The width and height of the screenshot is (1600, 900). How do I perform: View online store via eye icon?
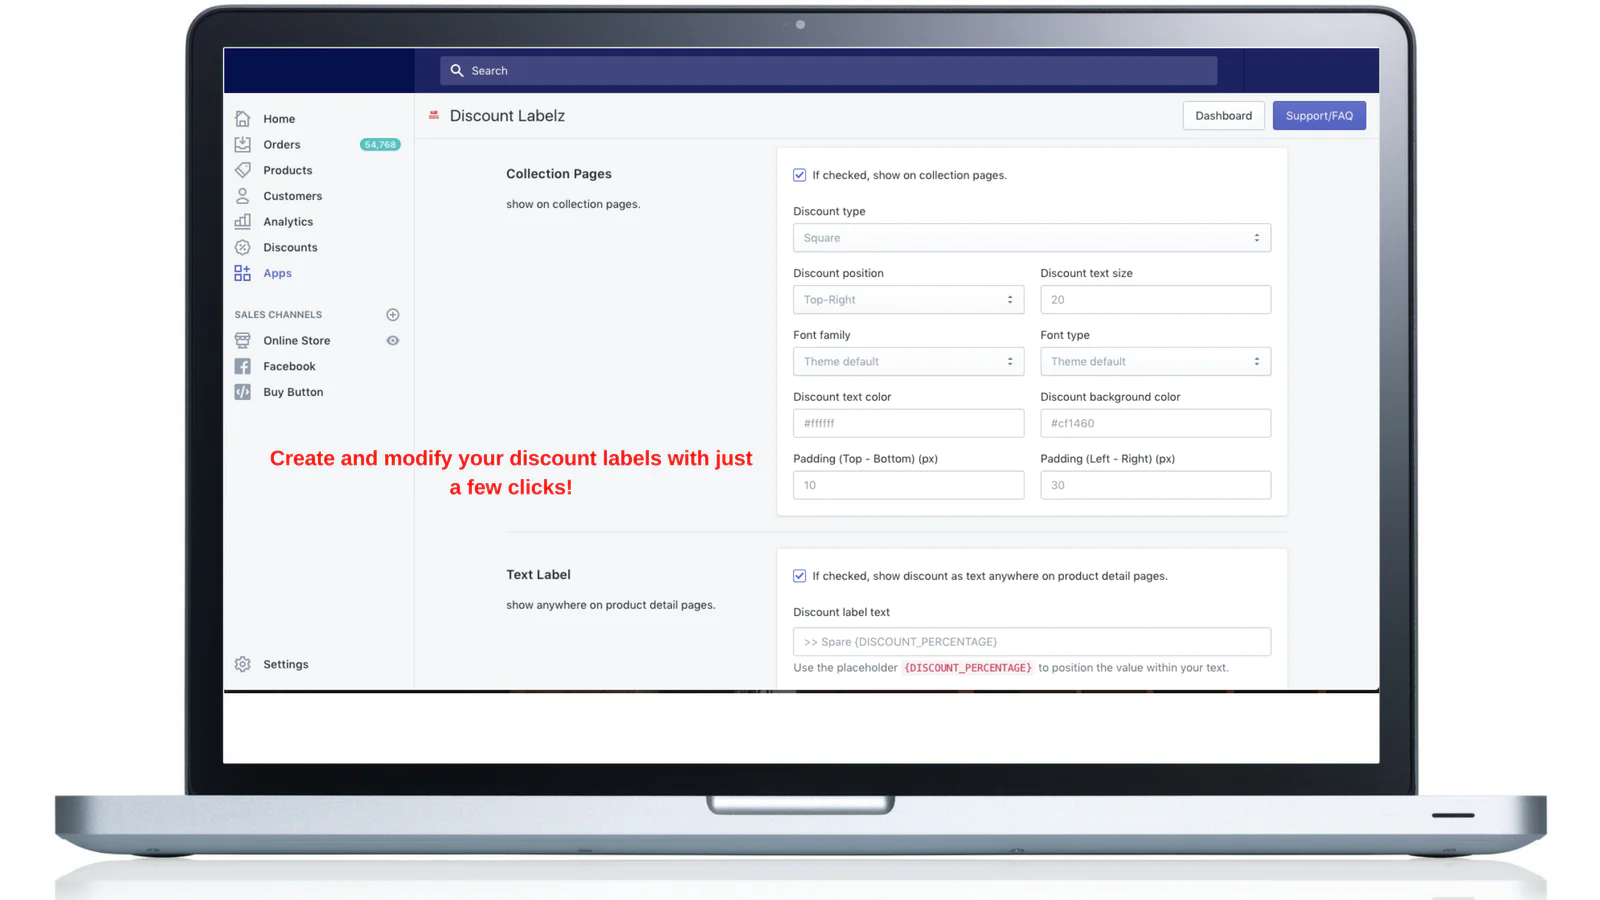(393, 341)
